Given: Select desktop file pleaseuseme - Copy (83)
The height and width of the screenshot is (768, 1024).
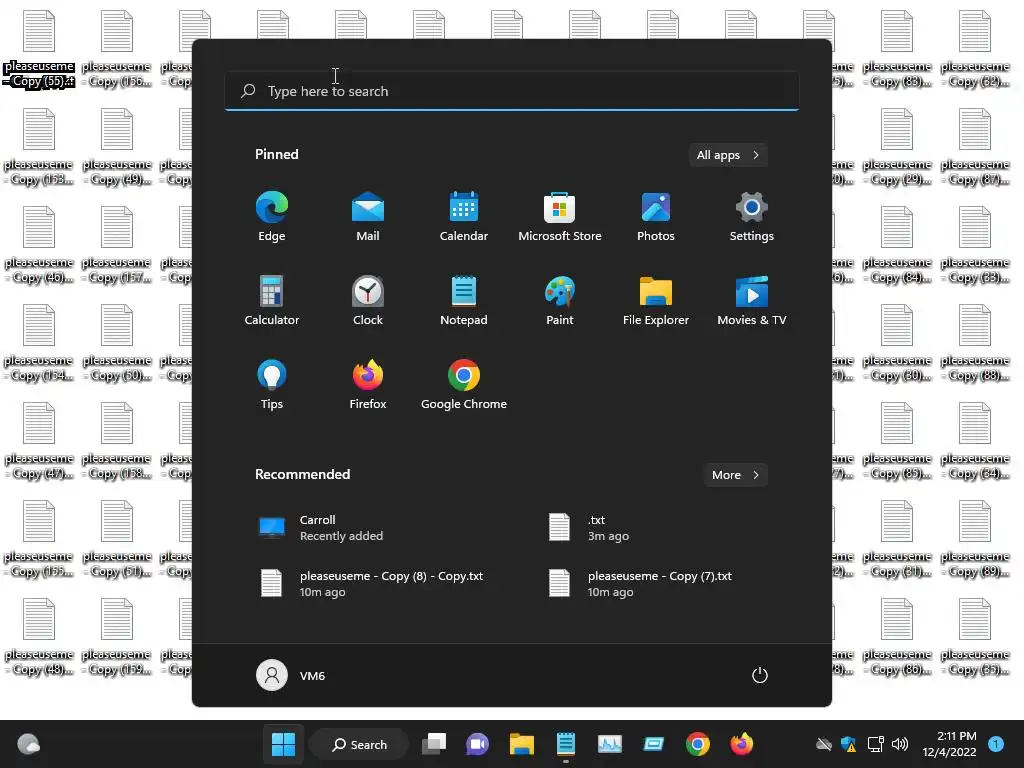Looking at the screenshot, I should [897, 50].
